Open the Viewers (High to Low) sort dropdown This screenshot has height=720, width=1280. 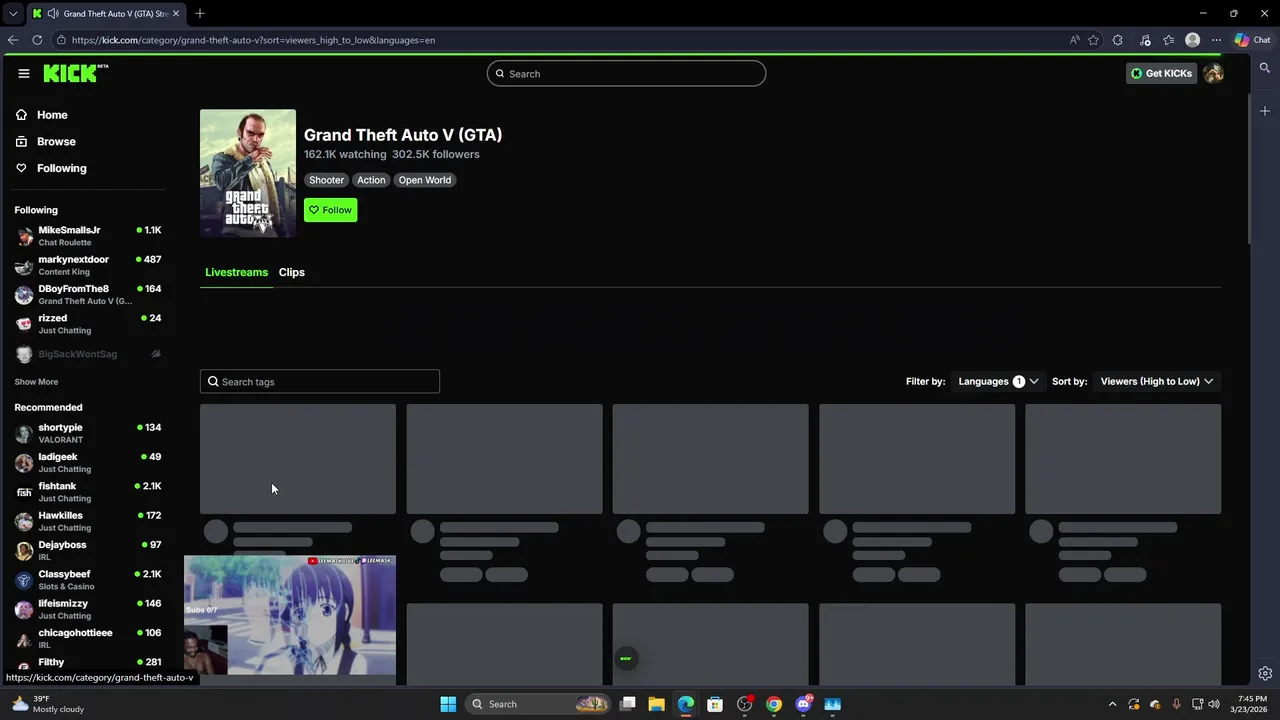(1156, 381)
